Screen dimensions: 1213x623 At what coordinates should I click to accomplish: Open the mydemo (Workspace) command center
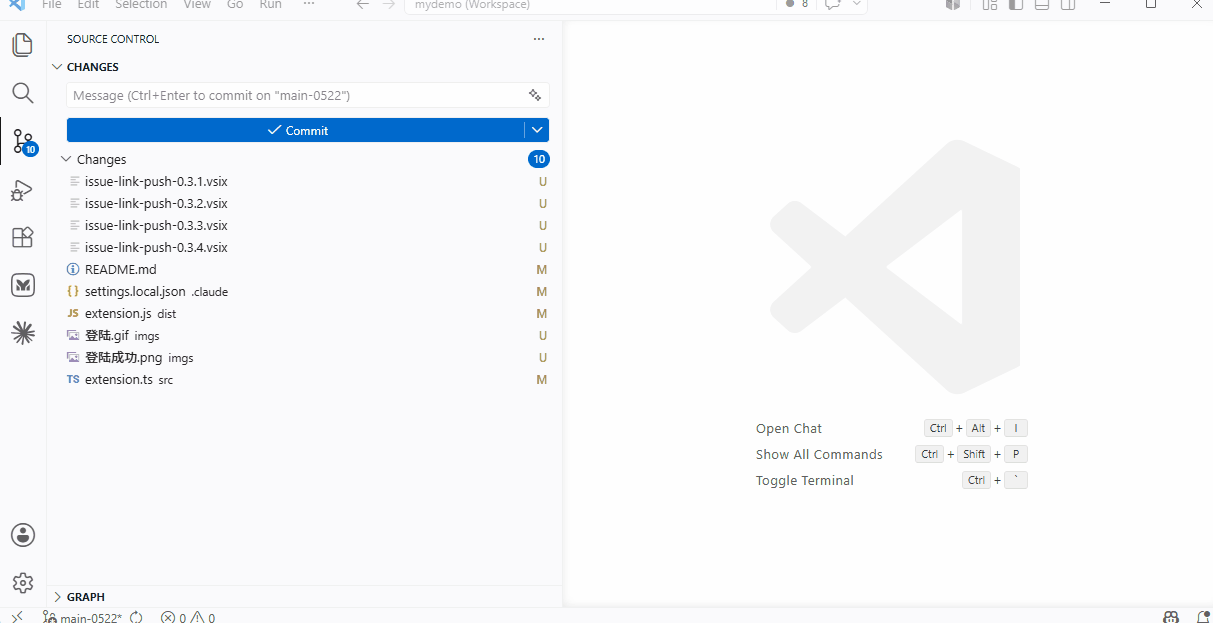pos(590,5)
